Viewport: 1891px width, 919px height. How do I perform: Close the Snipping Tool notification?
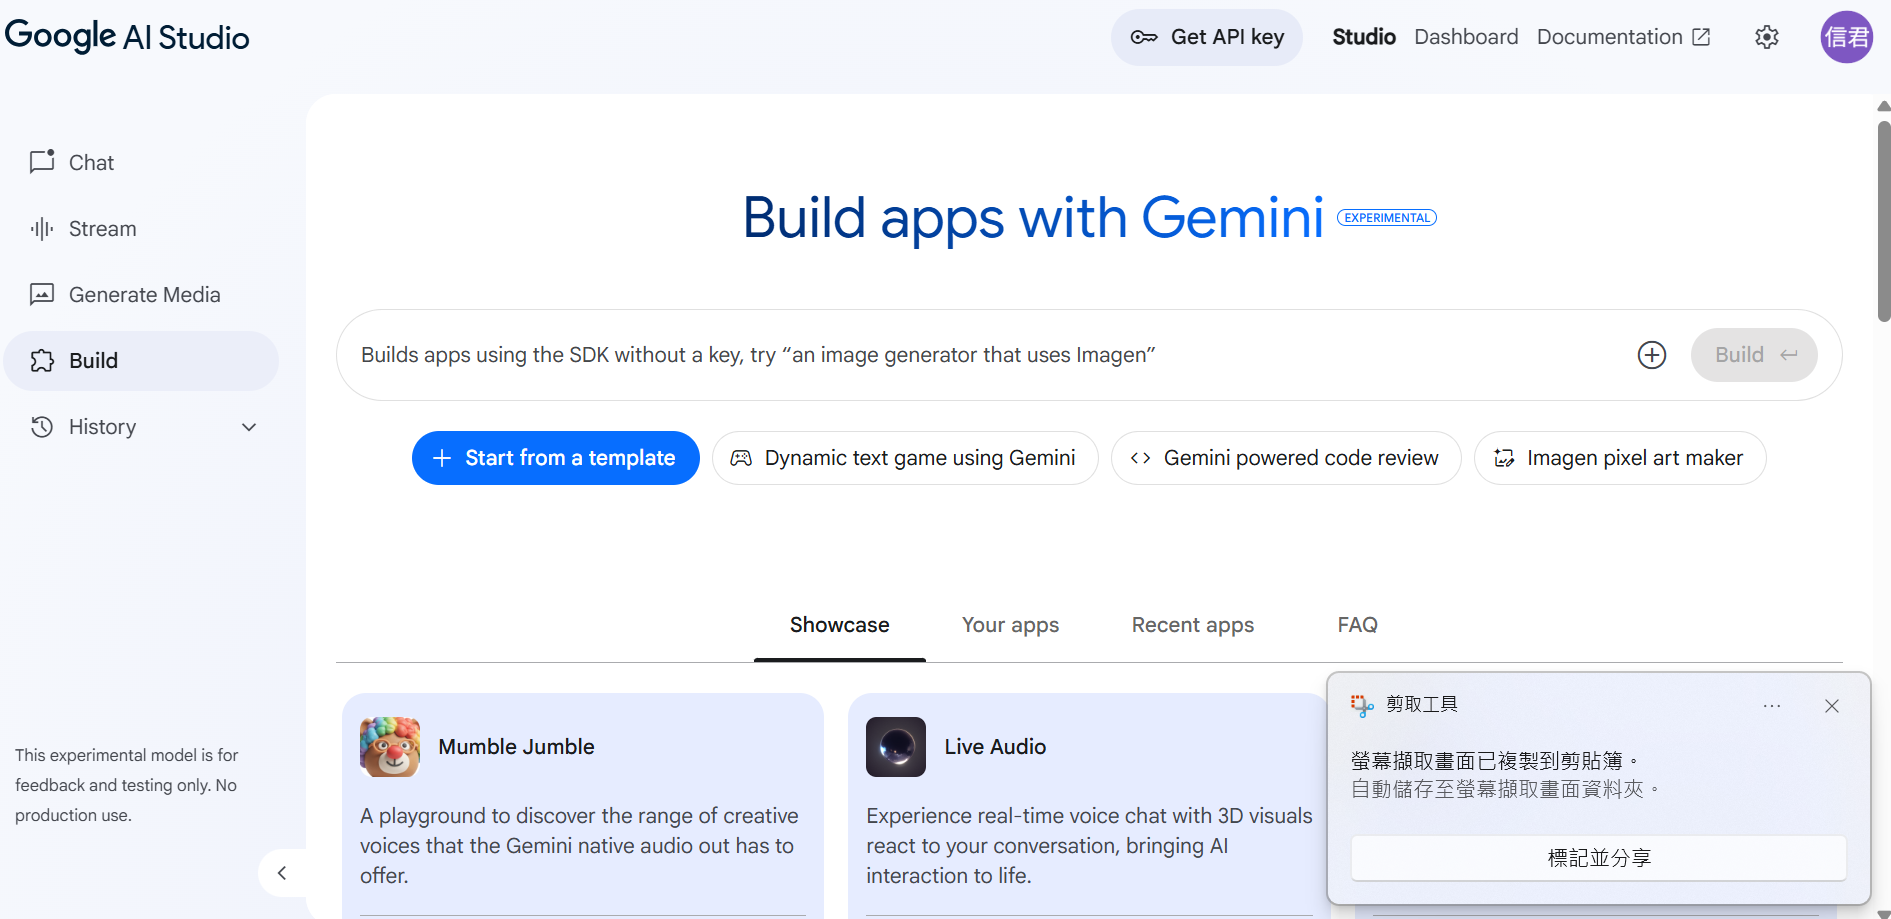click(x=1832, y=706)
